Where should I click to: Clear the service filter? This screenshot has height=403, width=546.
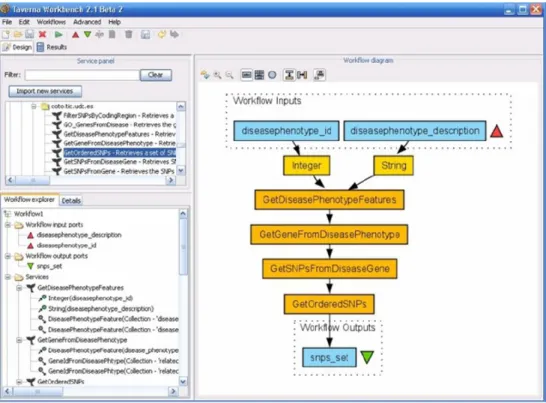coord(156,75)
